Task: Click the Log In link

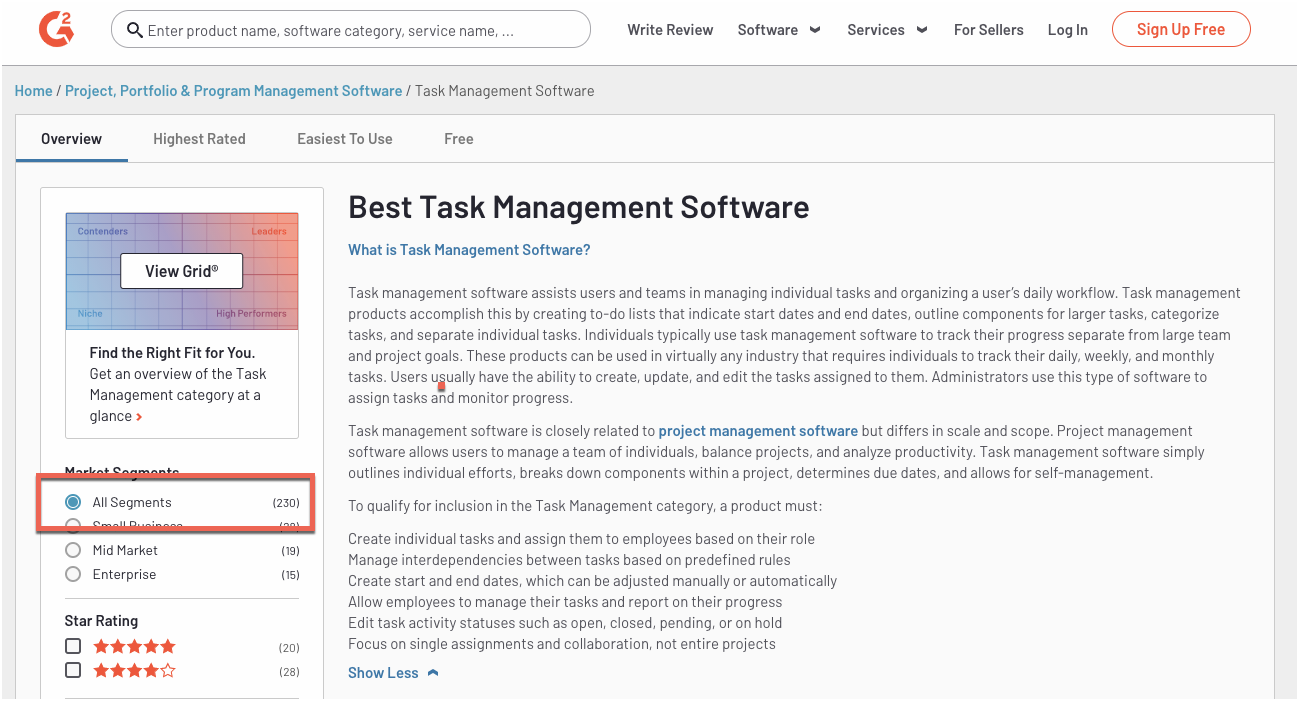Action: tap(1068, 30)
